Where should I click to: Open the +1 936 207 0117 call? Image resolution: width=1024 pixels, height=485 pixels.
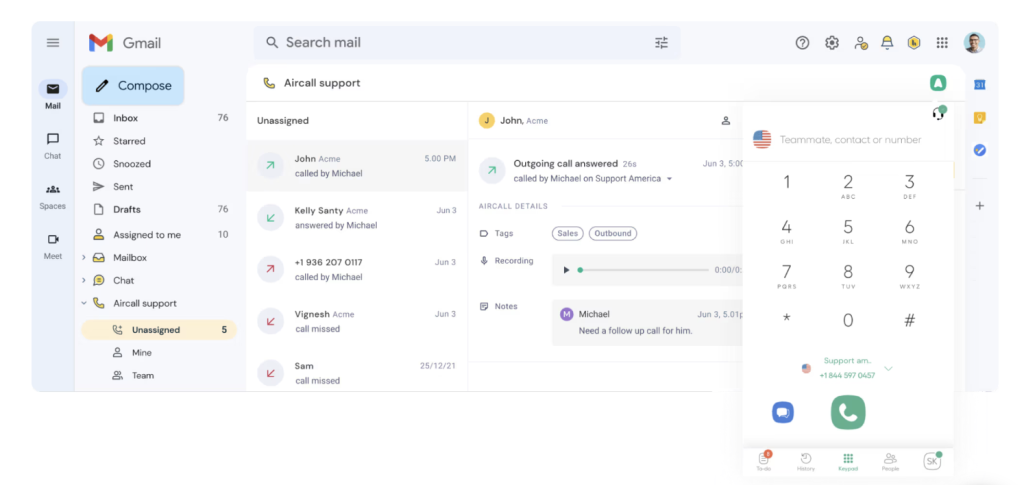357,270
